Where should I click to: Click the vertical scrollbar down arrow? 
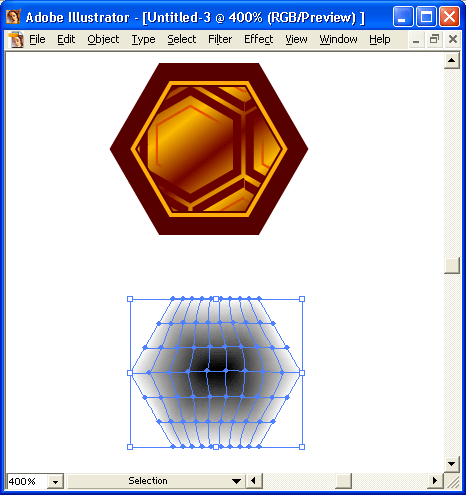[x=452, y=464]
